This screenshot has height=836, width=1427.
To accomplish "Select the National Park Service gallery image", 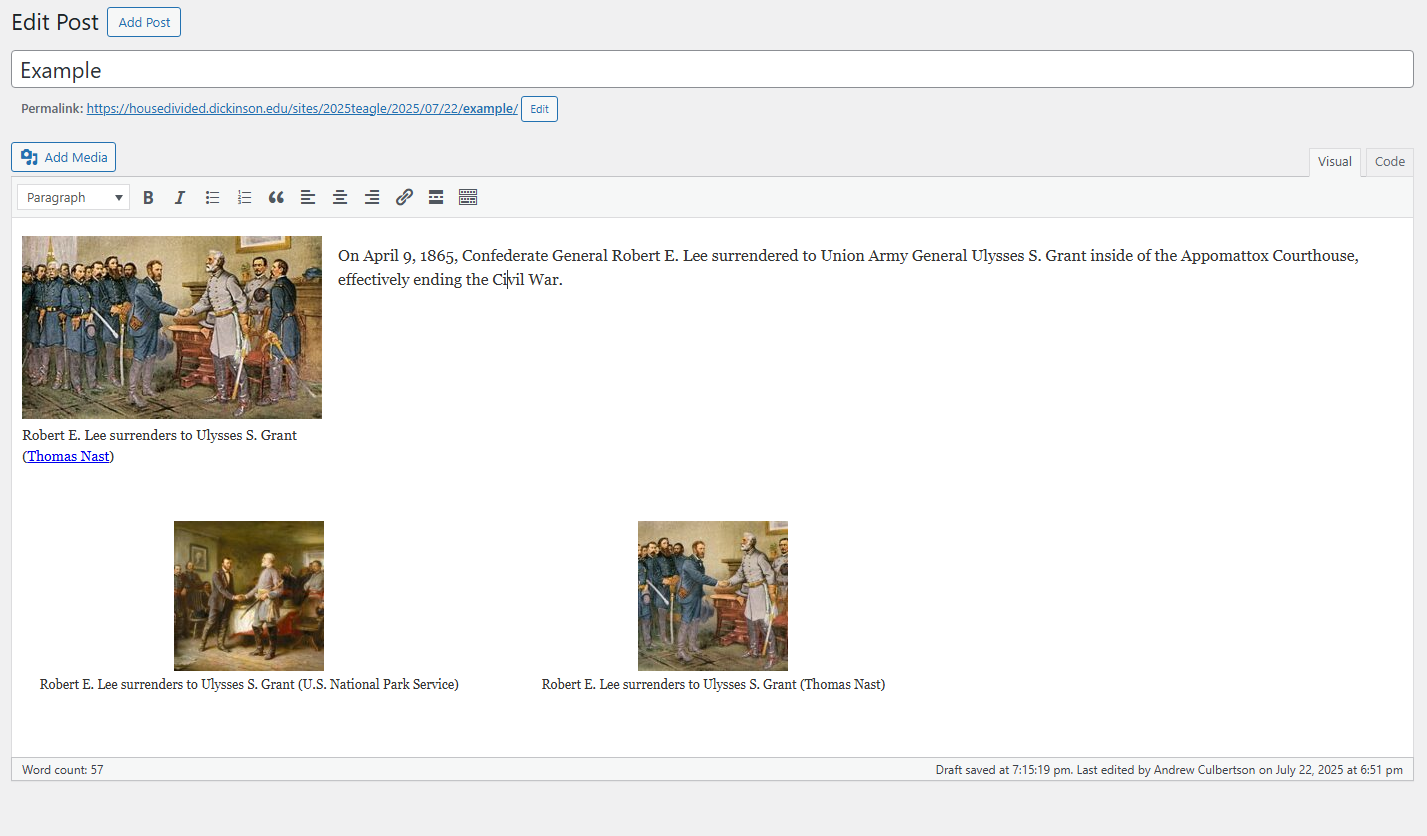I will (x=249, y=596).
